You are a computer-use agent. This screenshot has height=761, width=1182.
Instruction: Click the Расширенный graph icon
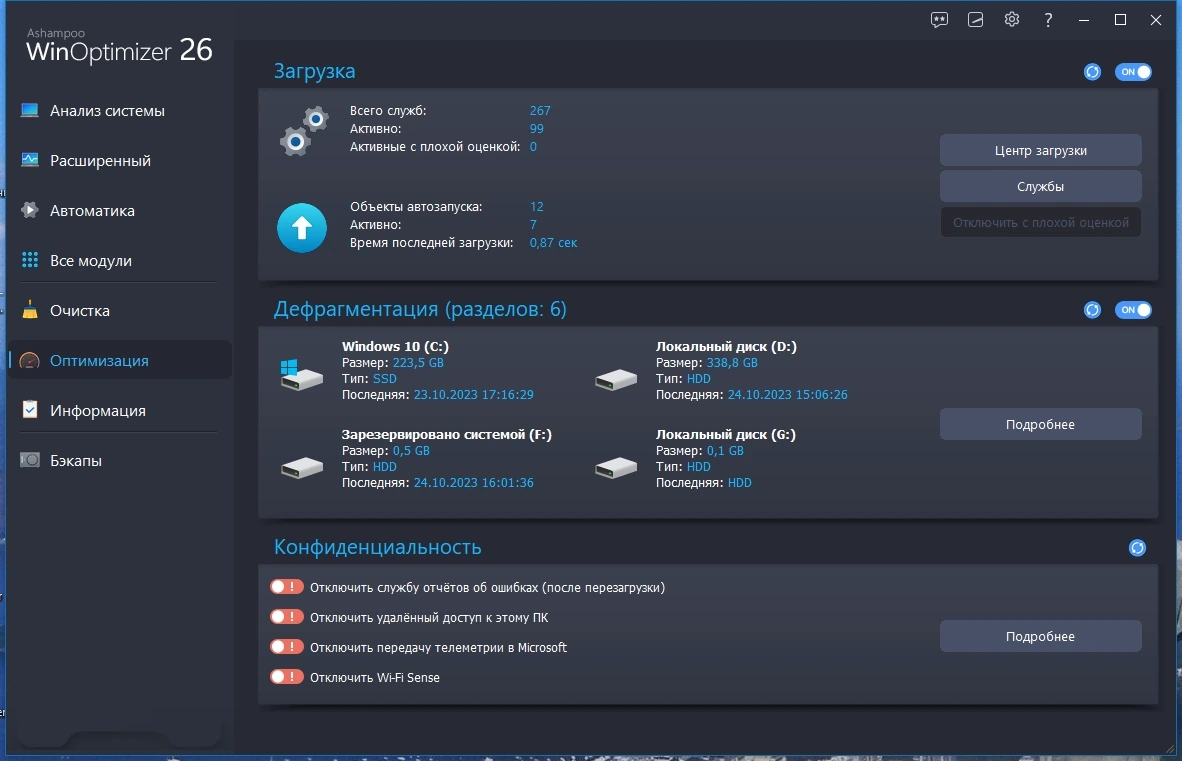click(x=29, y=160)
